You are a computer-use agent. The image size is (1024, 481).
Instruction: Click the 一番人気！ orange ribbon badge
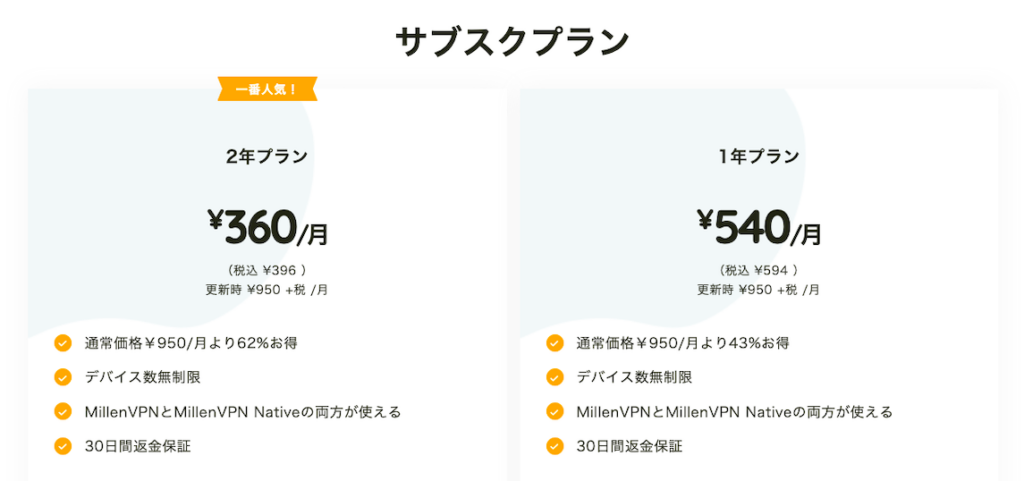[267, 90]
